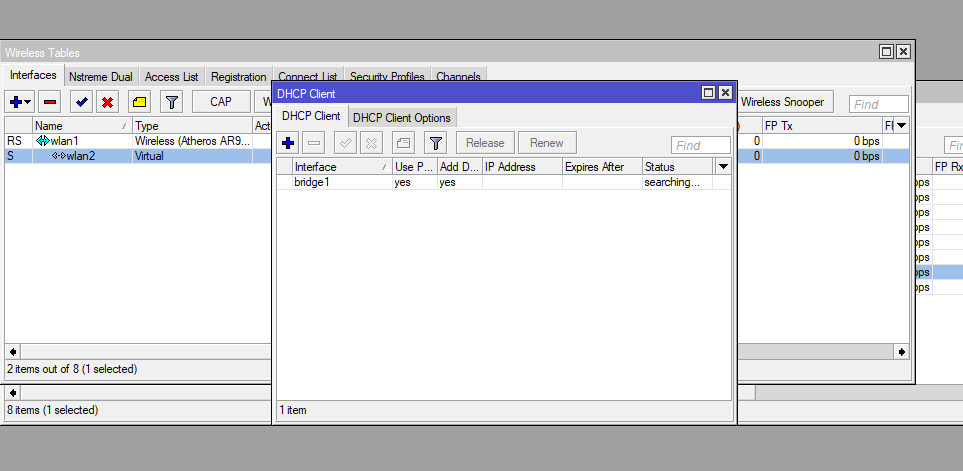This screenshot has height=471, width=963.
Task: Sort by Expires After column header
Action: tap(602, 167)
